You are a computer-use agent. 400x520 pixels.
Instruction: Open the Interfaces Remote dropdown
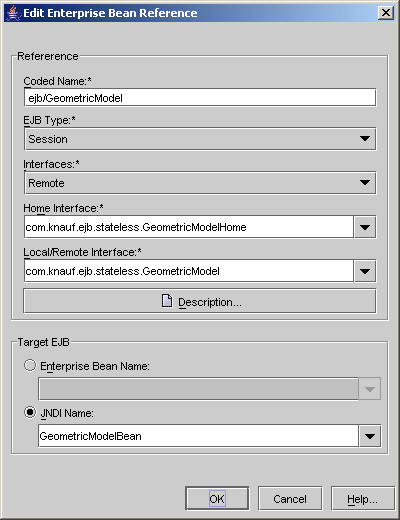pyautogui.click(x=200, y=183)
